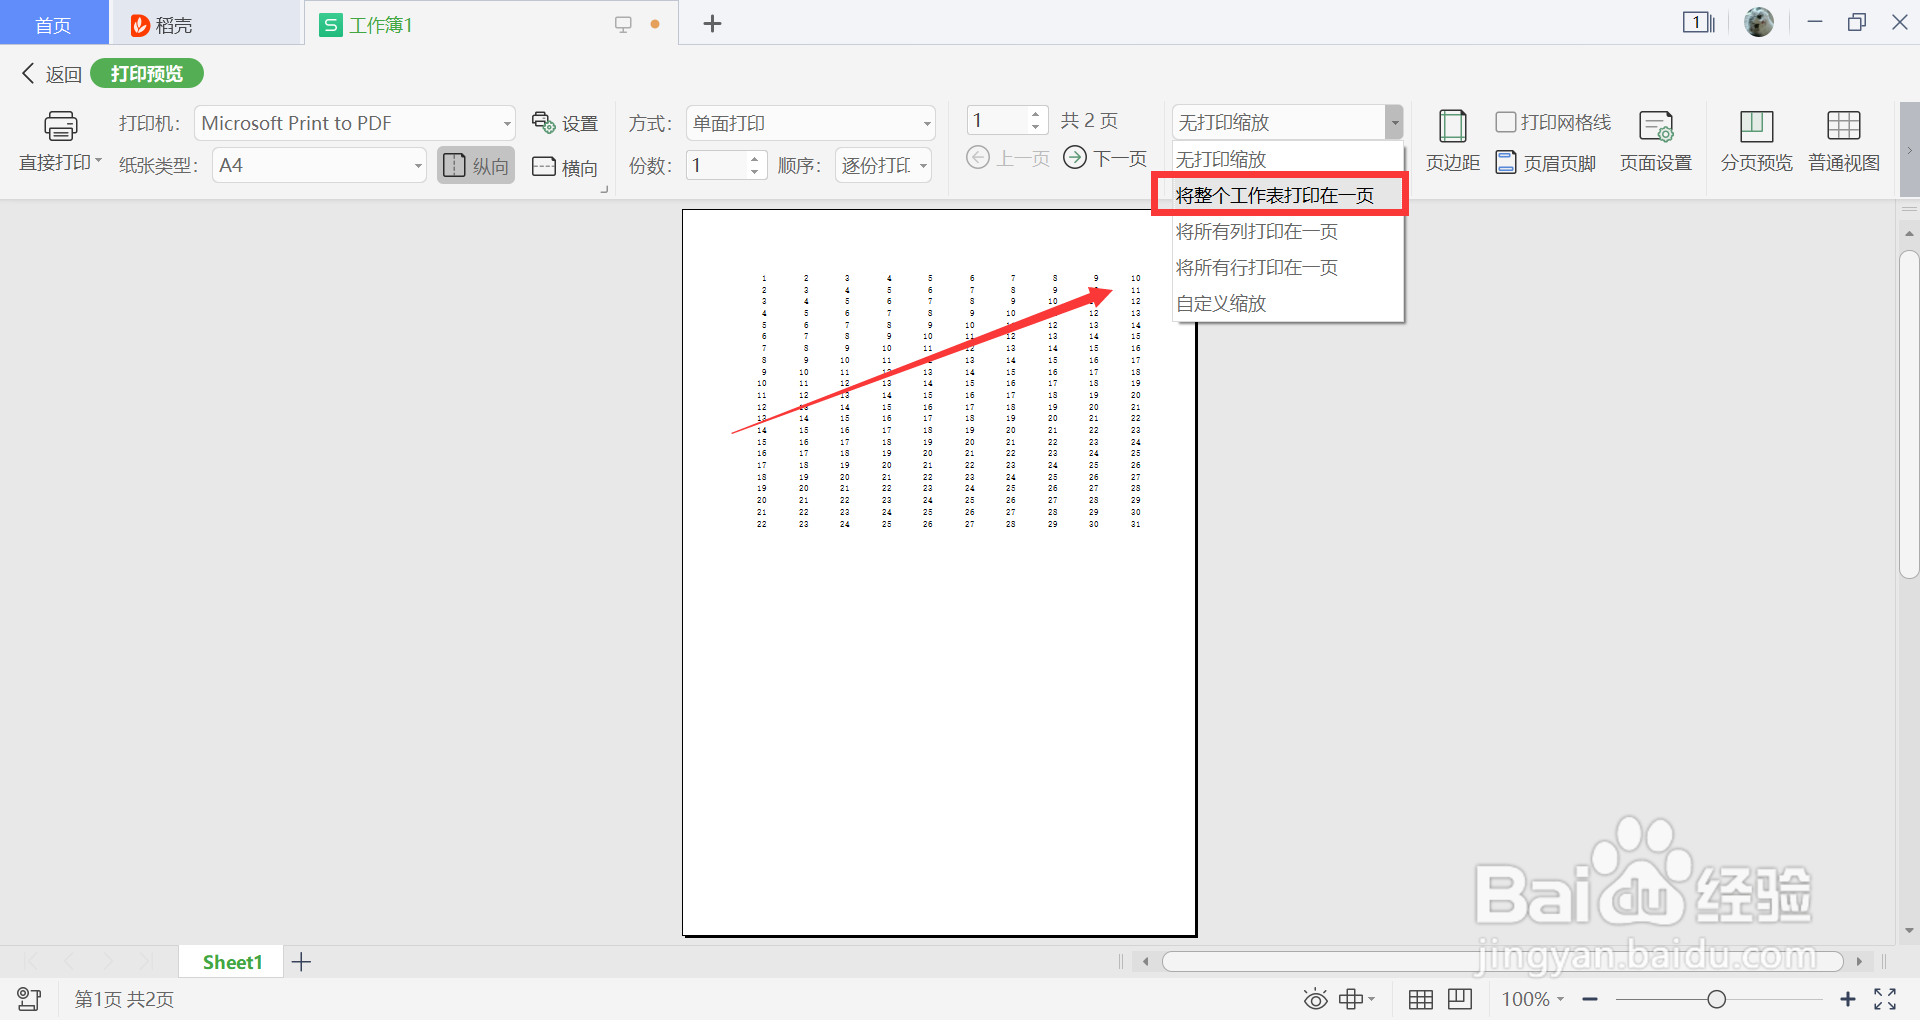
Task: Open printer settings gear icon
Action: coord(543,123)
